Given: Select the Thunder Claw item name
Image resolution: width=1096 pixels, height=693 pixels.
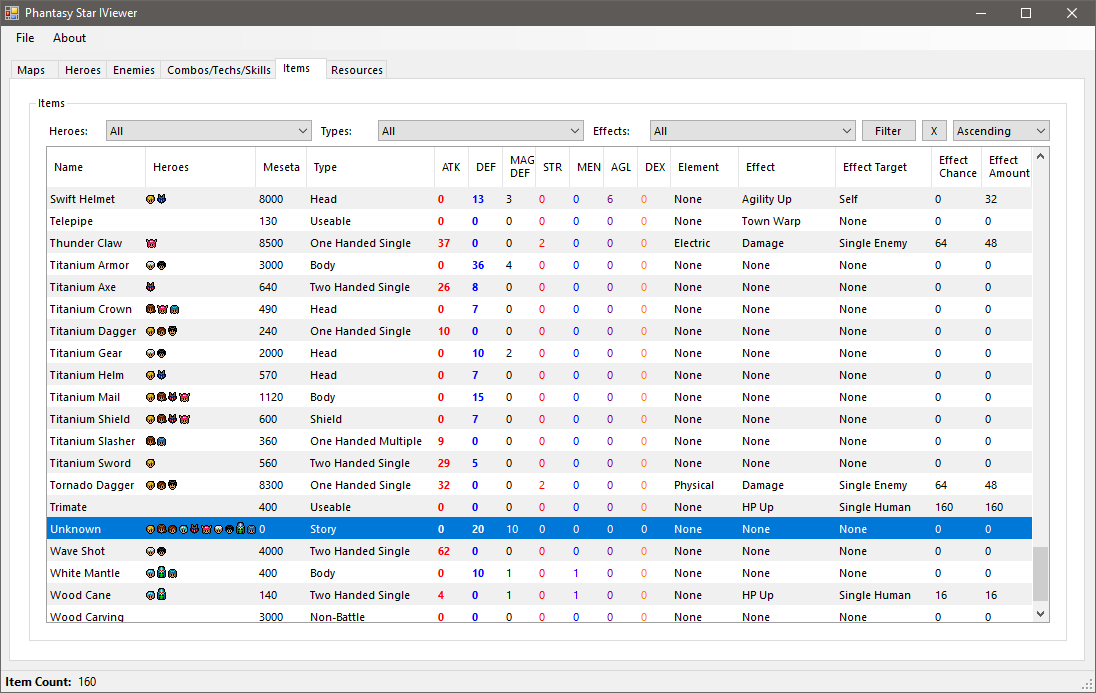Looking at the screenshot, I should [86, 243].
